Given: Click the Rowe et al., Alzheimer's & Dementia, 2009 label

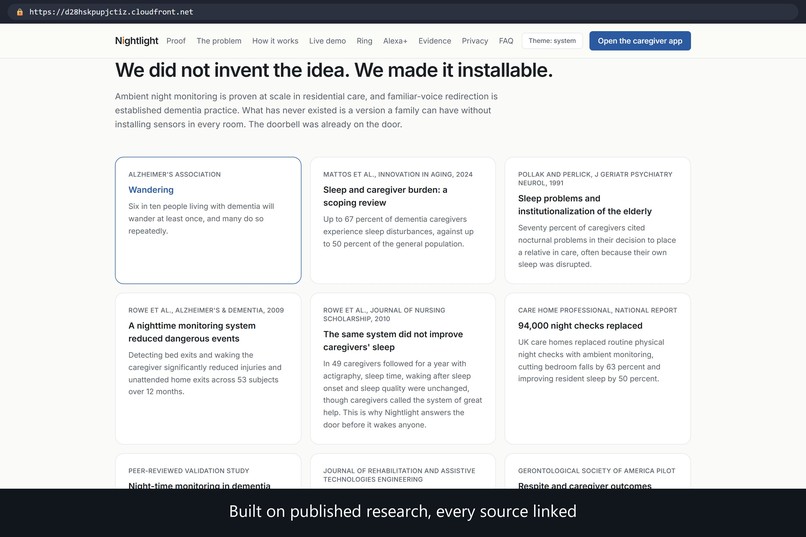Looking at the screenshot, I should tap(206, 310).
